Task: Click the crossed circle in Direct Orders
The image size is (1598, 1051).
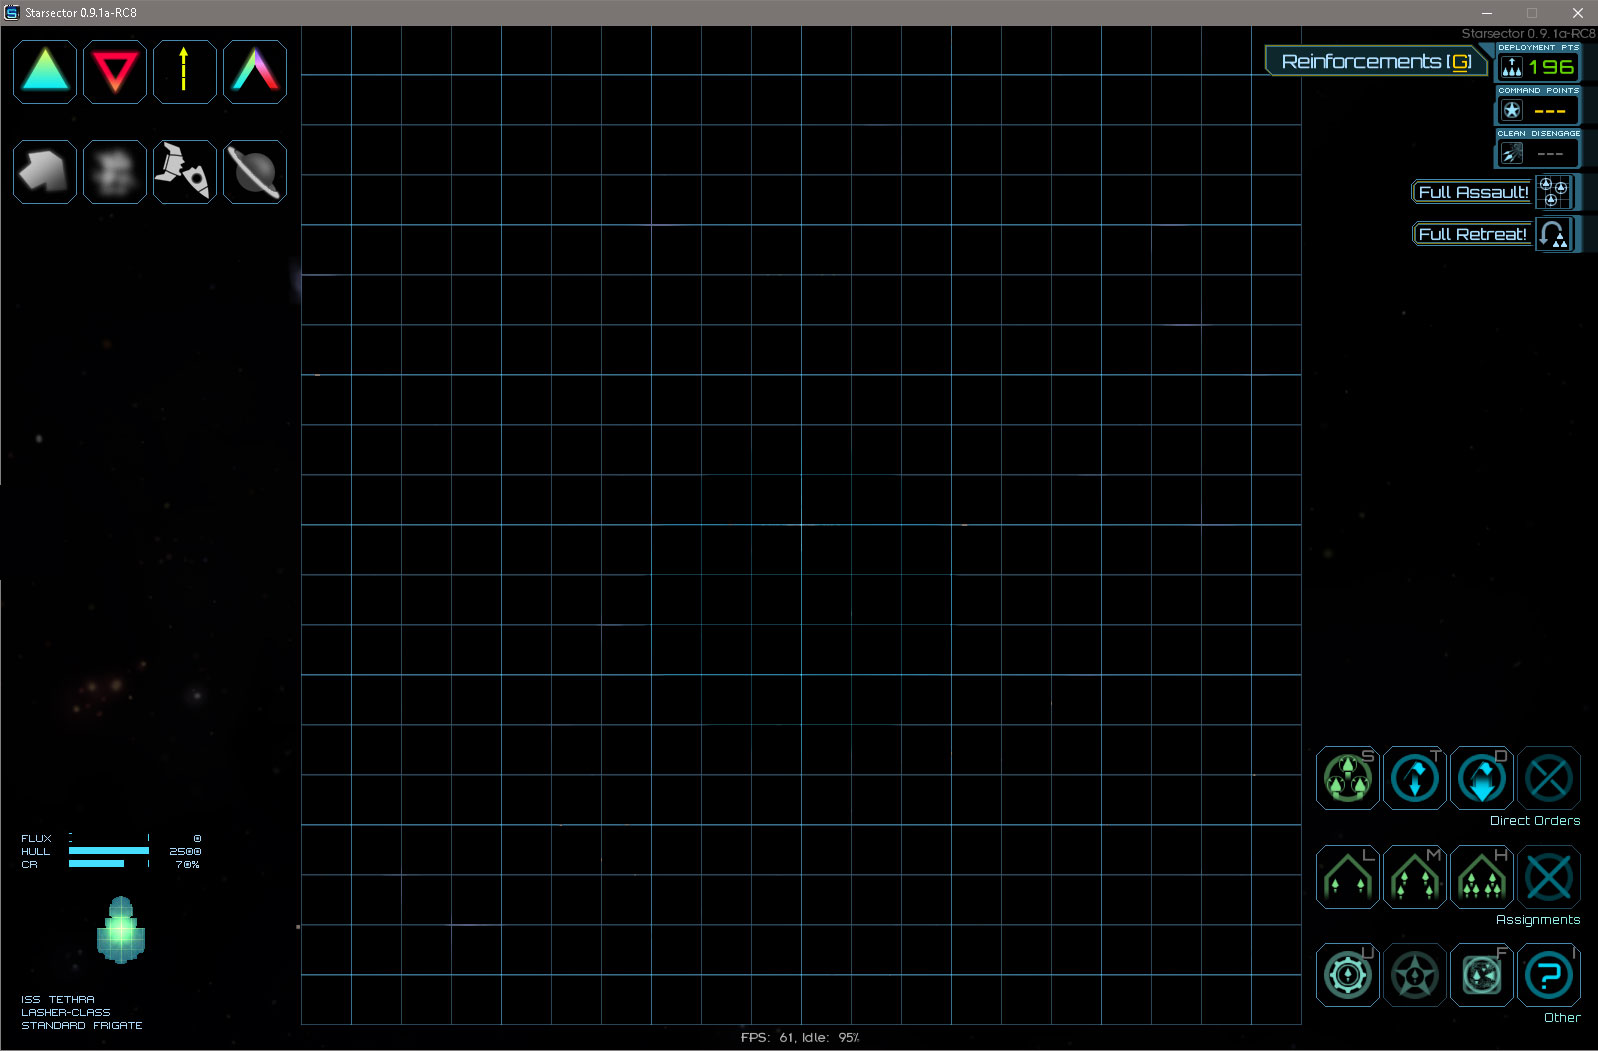Action: point(1549,777)
